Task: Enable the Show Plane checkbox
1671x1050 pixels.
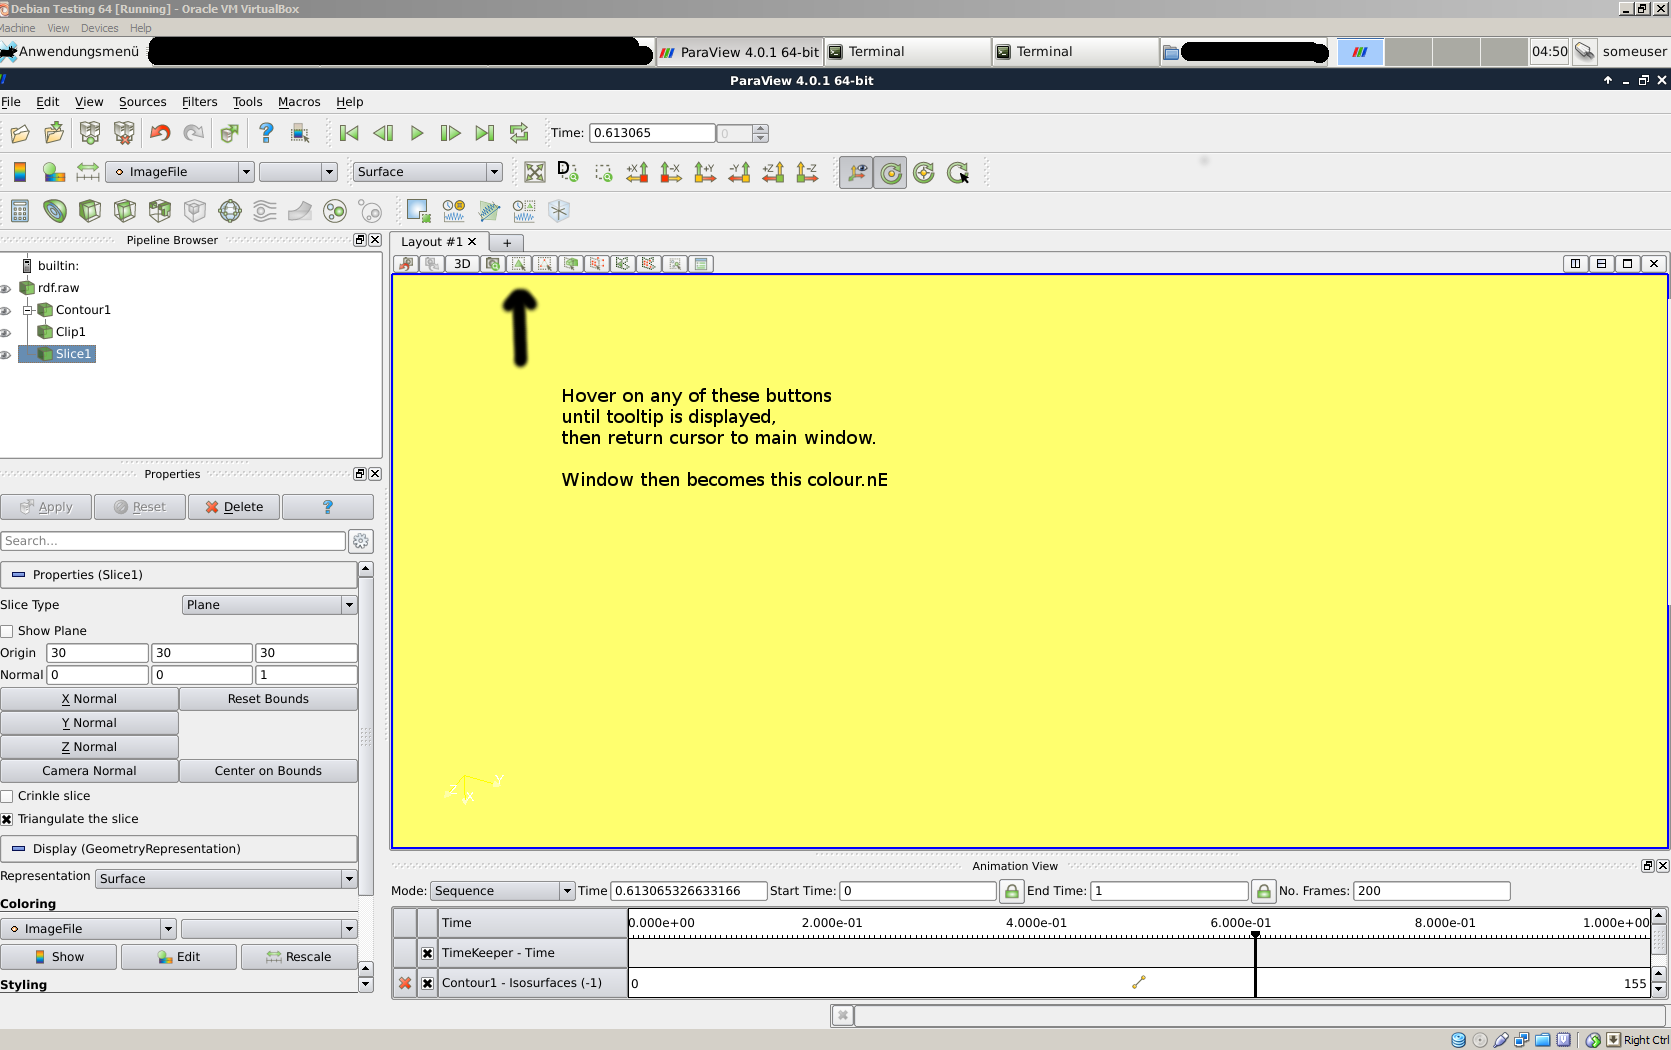Action: point(7,631)
